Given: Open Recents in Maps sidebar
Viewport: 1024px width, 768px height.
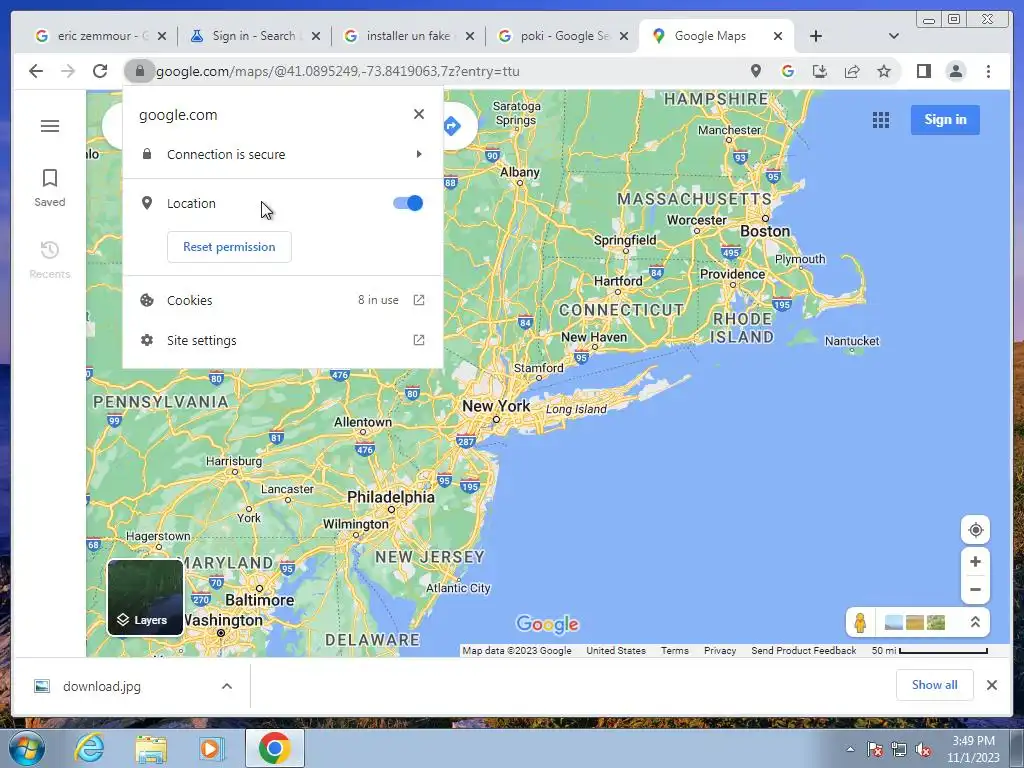Looking at the screenshot, I should coord(50,259).
